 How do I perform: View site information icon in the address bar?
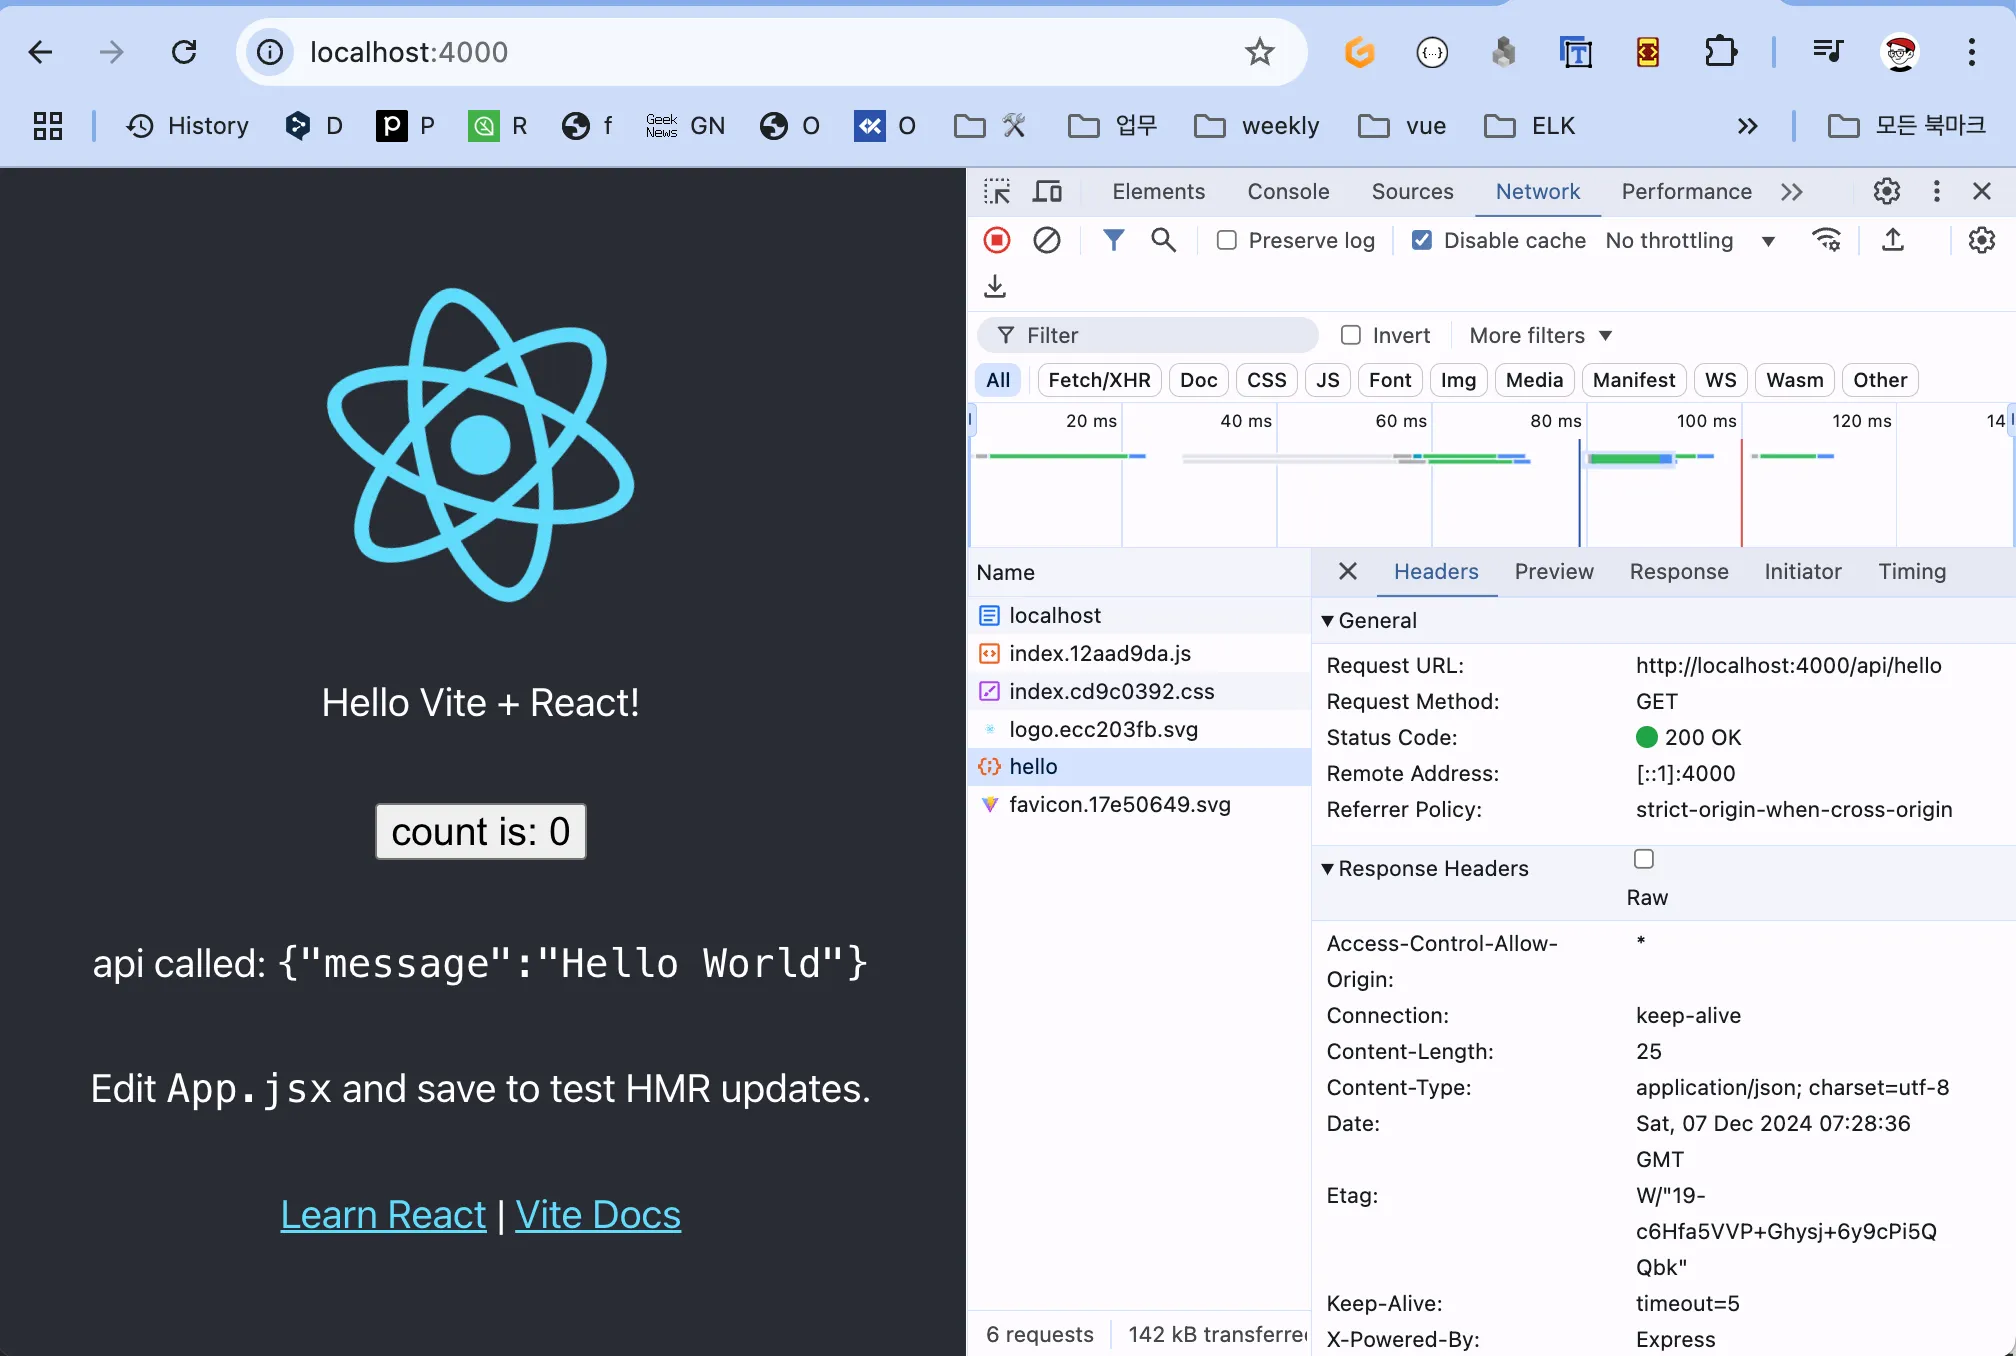[270, 52]
